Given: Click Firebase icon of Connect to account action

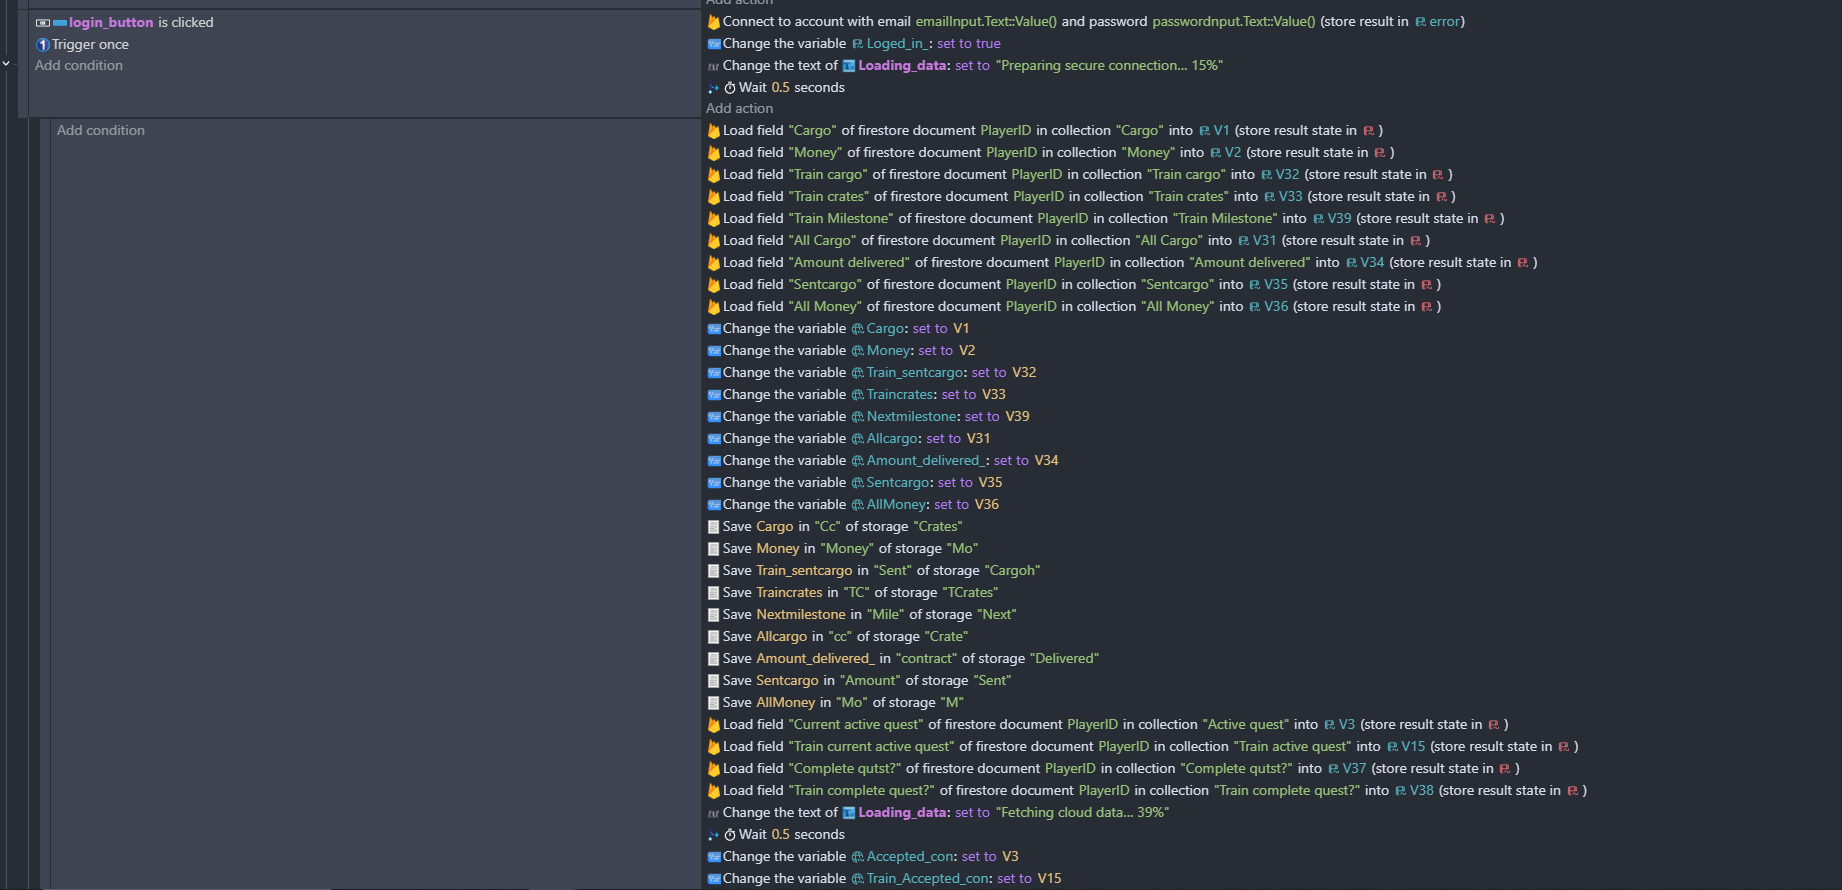Looking at the screenshot, I should [x=714, y=21].
